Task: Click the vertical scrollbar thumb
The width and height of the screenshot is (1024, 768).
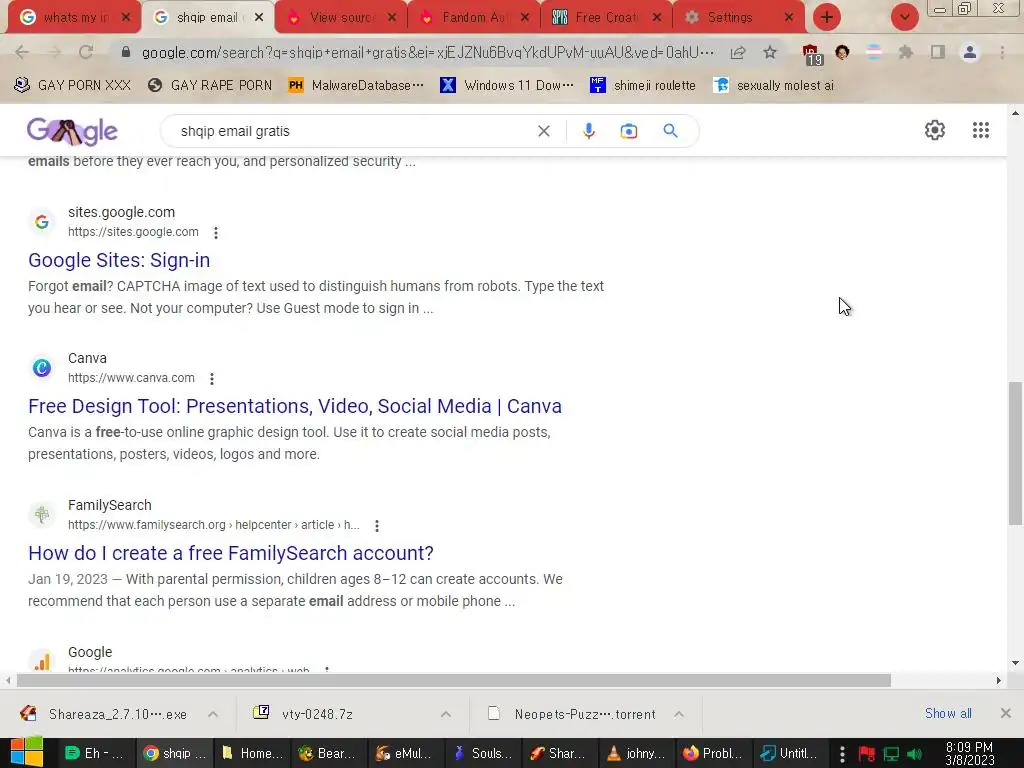Action: click(1015, 453)
